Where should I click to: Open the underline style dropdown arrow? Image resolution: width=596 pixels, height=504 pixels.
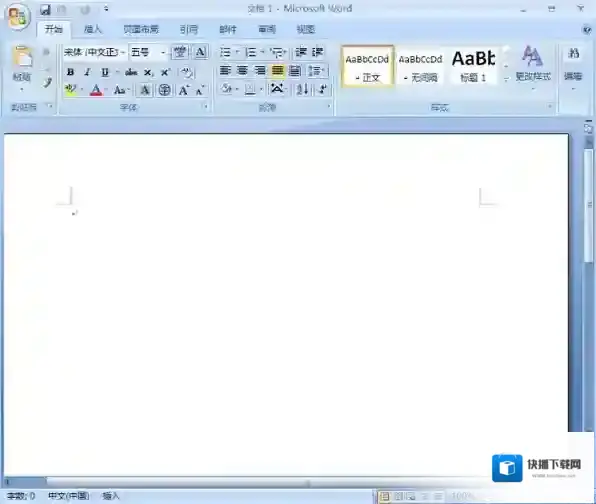117,72
